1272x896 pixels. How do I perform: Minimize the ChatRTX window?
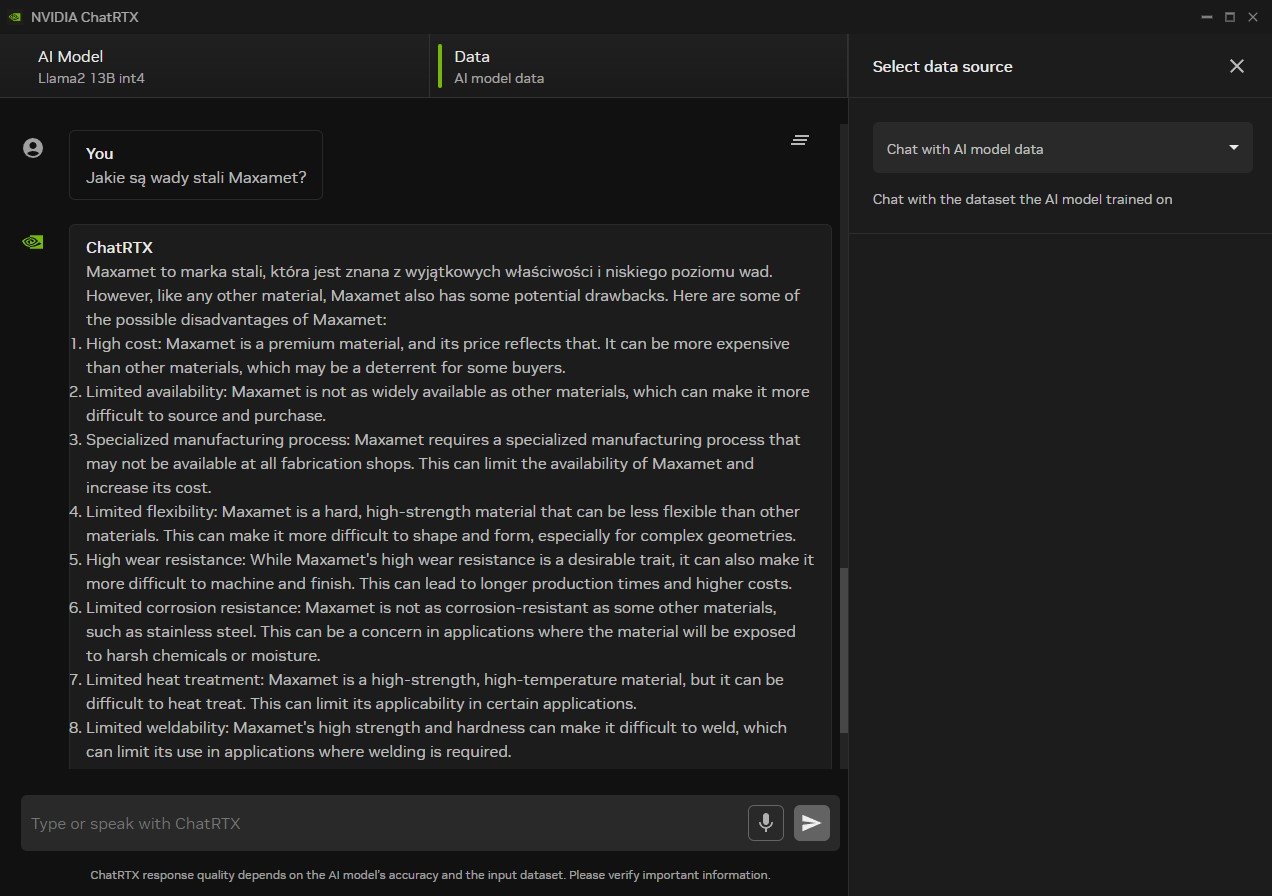coord(1205,16)
